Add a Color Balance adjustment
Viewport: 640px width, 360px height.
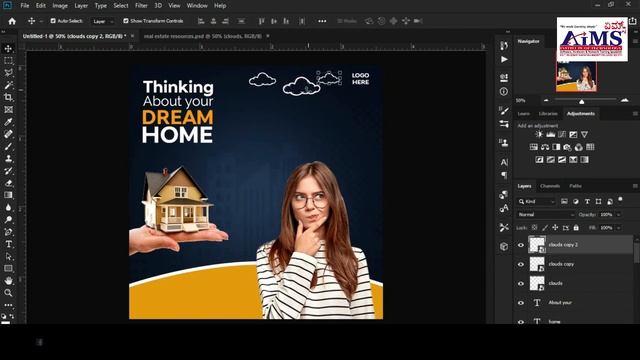pos(545,147)
